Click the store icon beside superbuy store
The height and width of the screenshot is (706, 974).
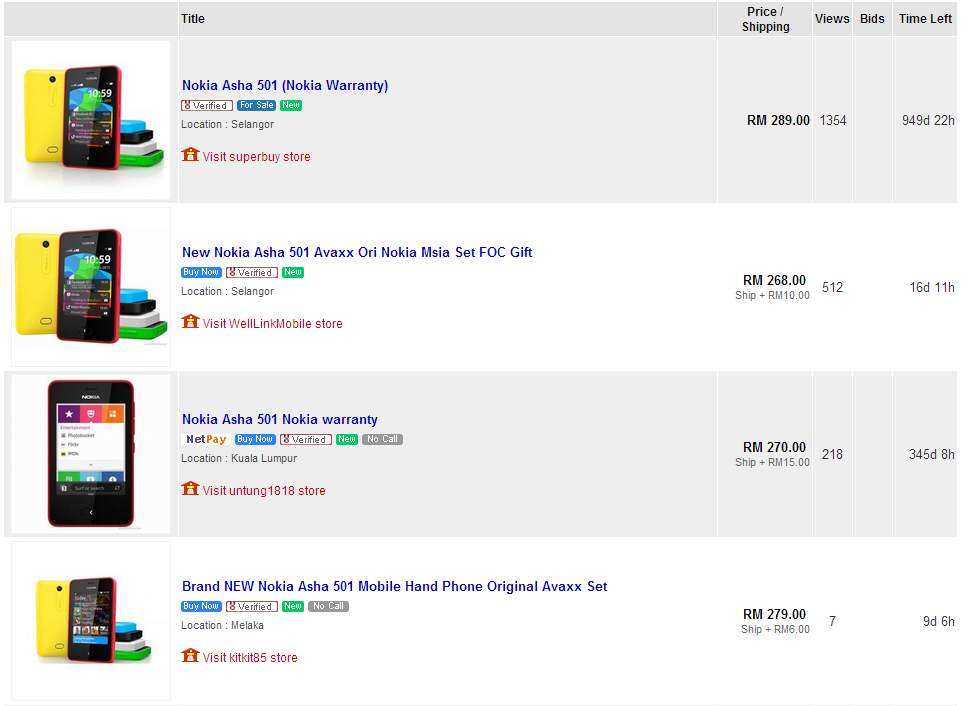(x=190, y=155)
